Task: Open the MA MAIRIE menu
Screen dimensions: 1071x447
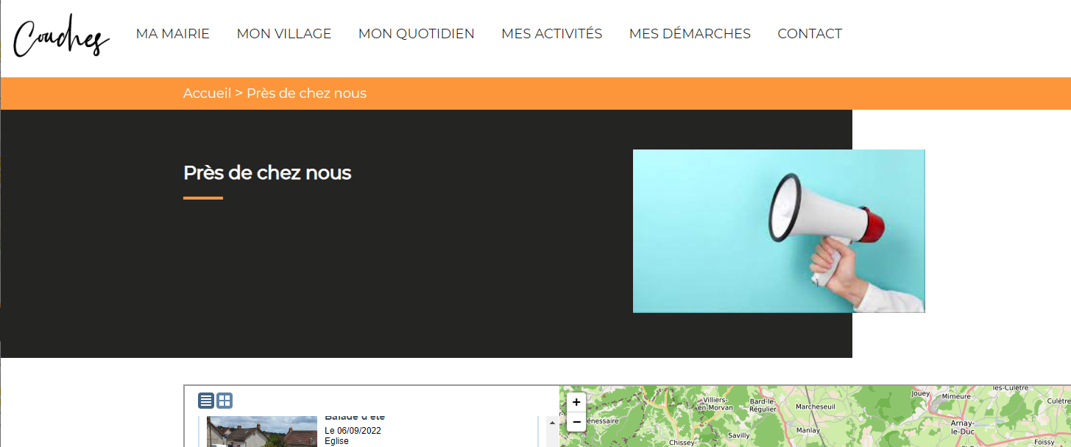Action: 173,33
